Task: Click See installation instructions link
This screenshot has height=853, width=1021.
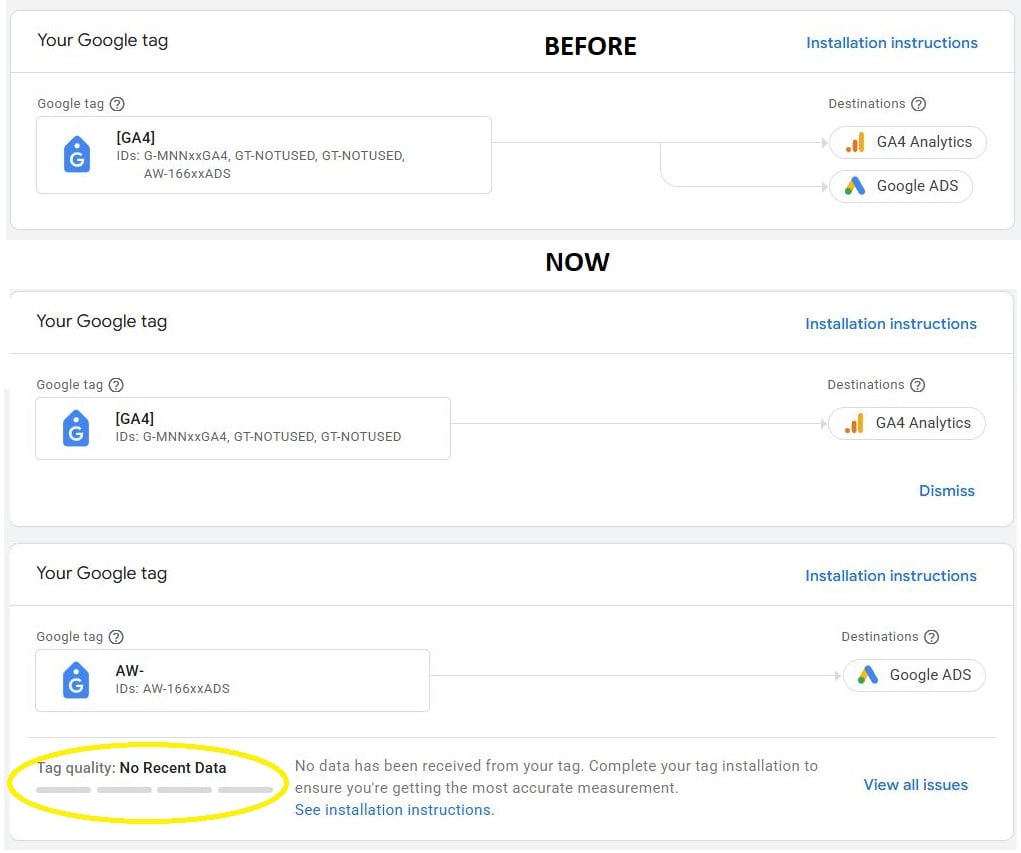Action: (x=394, y=810)
